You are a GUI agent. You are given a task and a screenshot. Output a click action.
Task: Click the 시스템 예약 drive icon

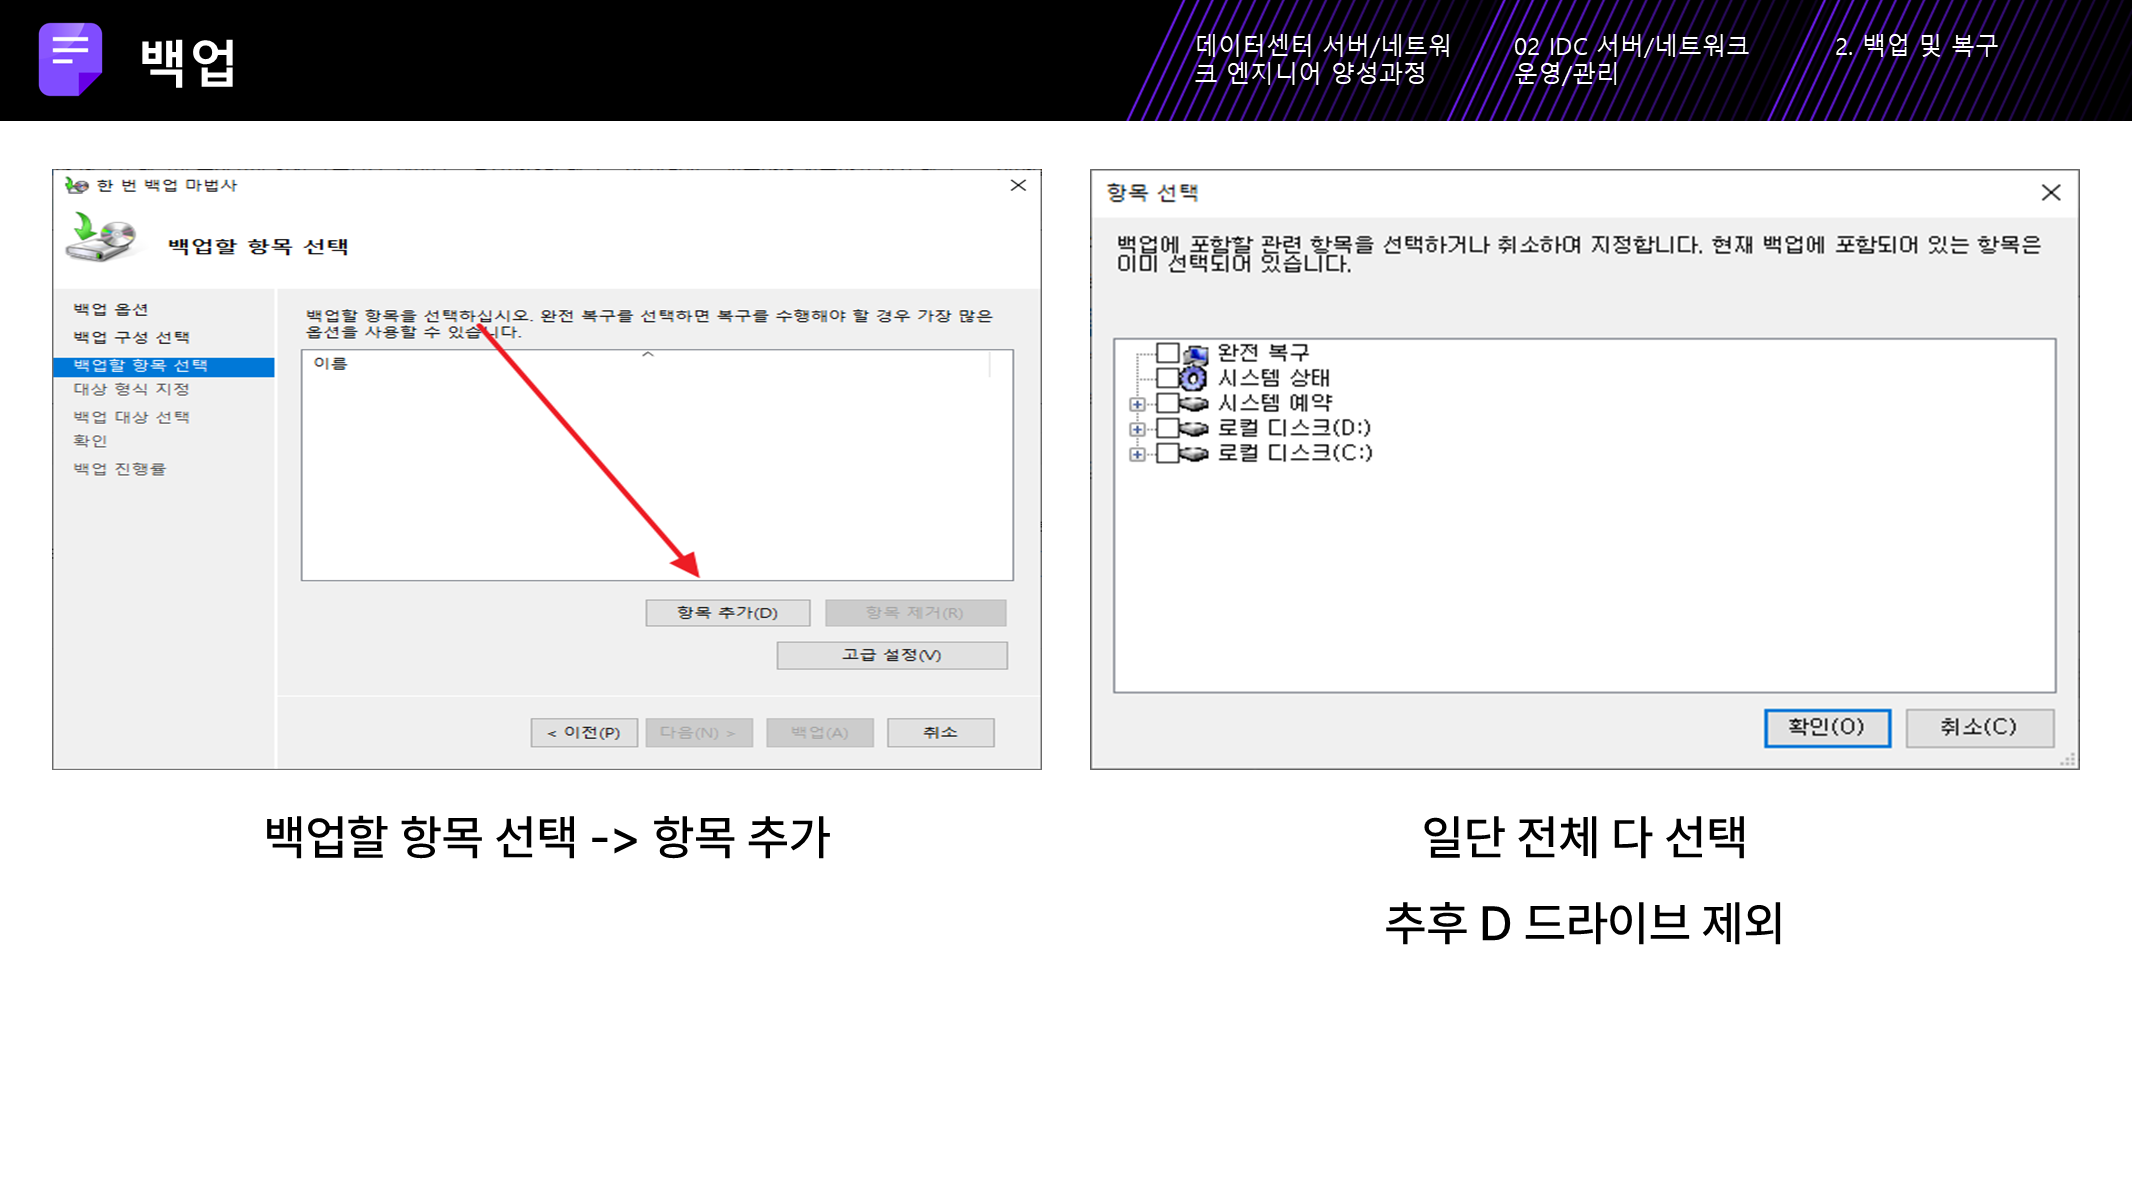(x=1194, y=403)
